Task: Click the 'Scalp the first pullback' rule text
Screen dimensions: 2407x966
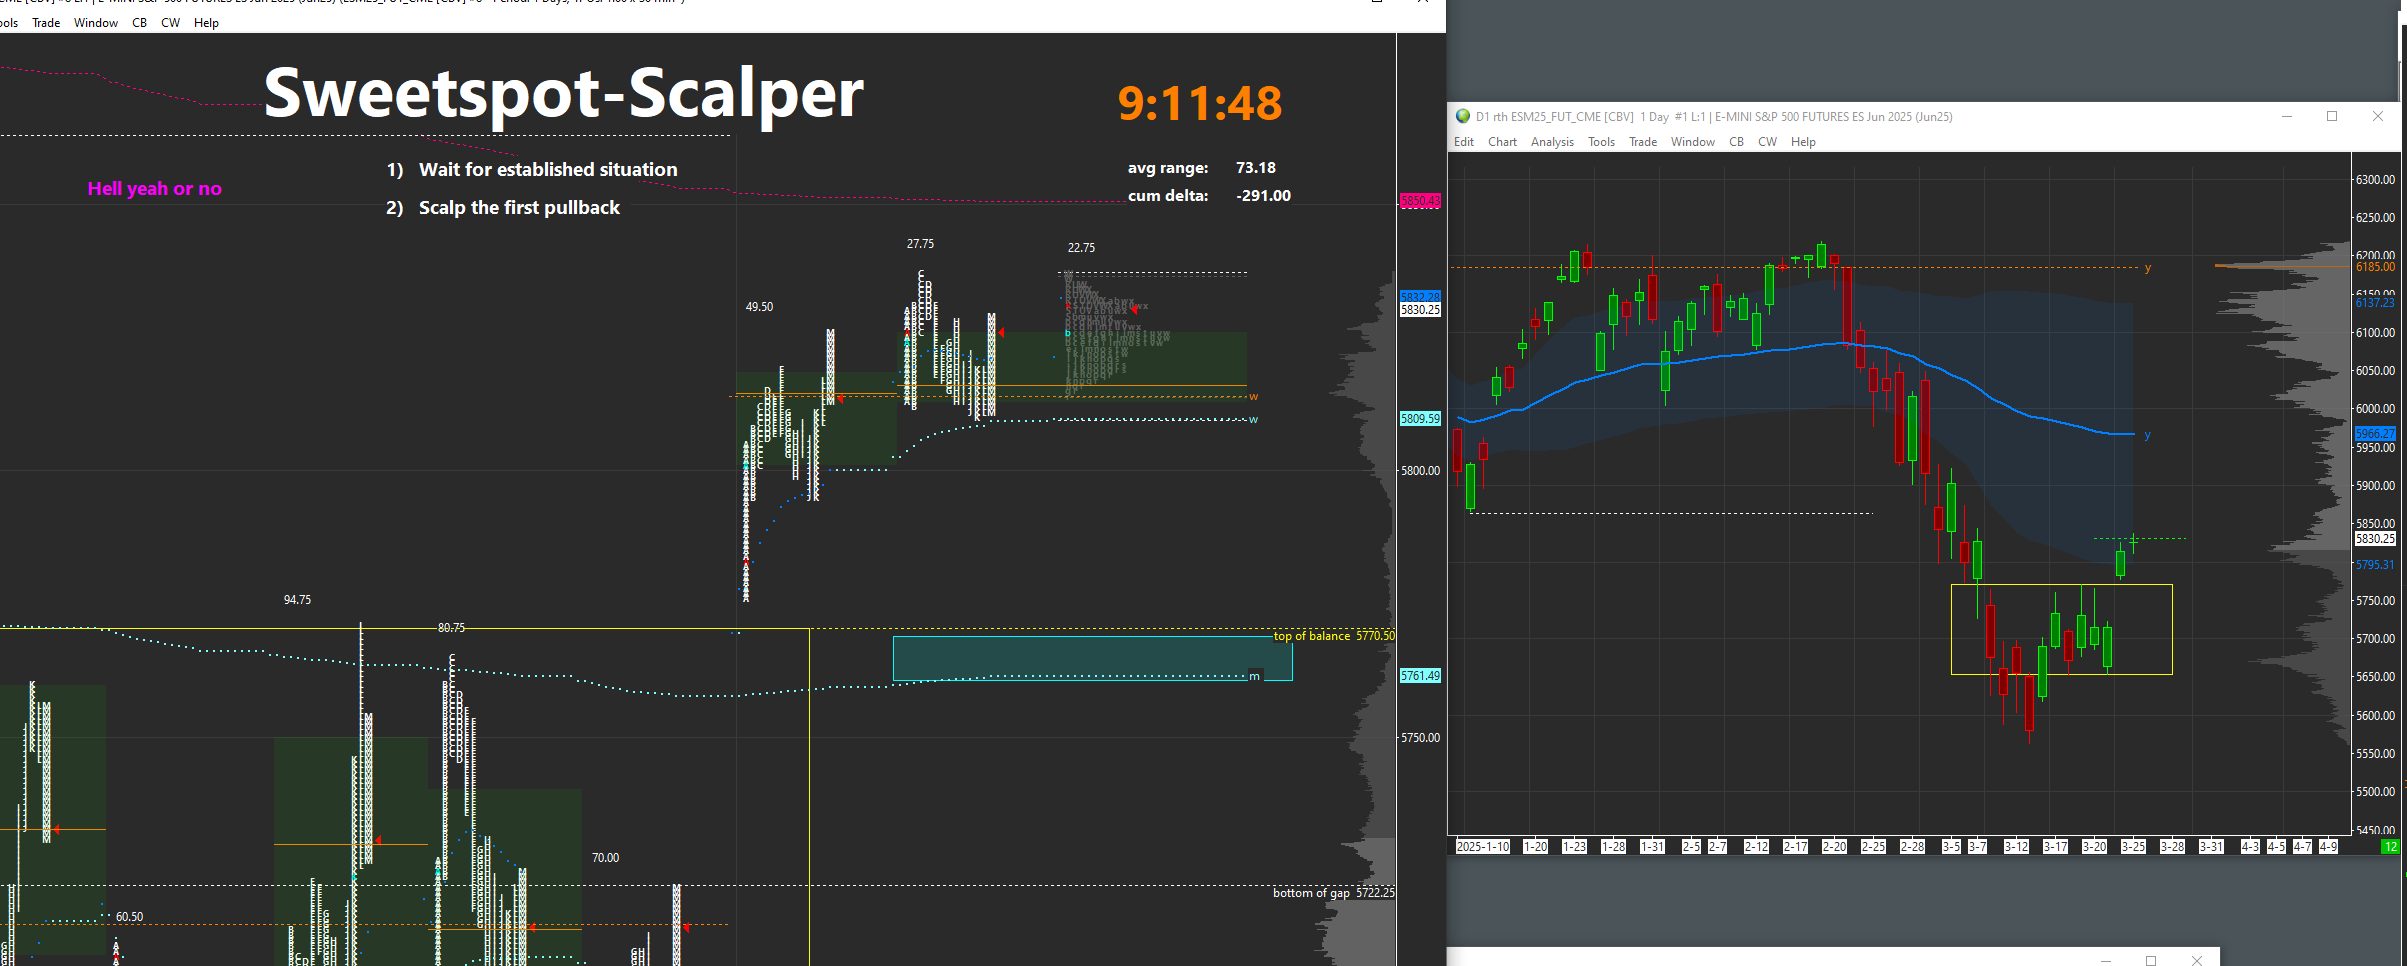Action: tap(519, 208)
